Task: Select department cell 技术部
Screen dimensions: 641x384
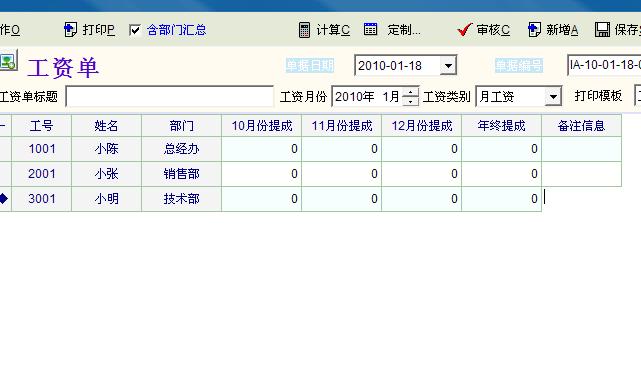Action: [182, 199]
